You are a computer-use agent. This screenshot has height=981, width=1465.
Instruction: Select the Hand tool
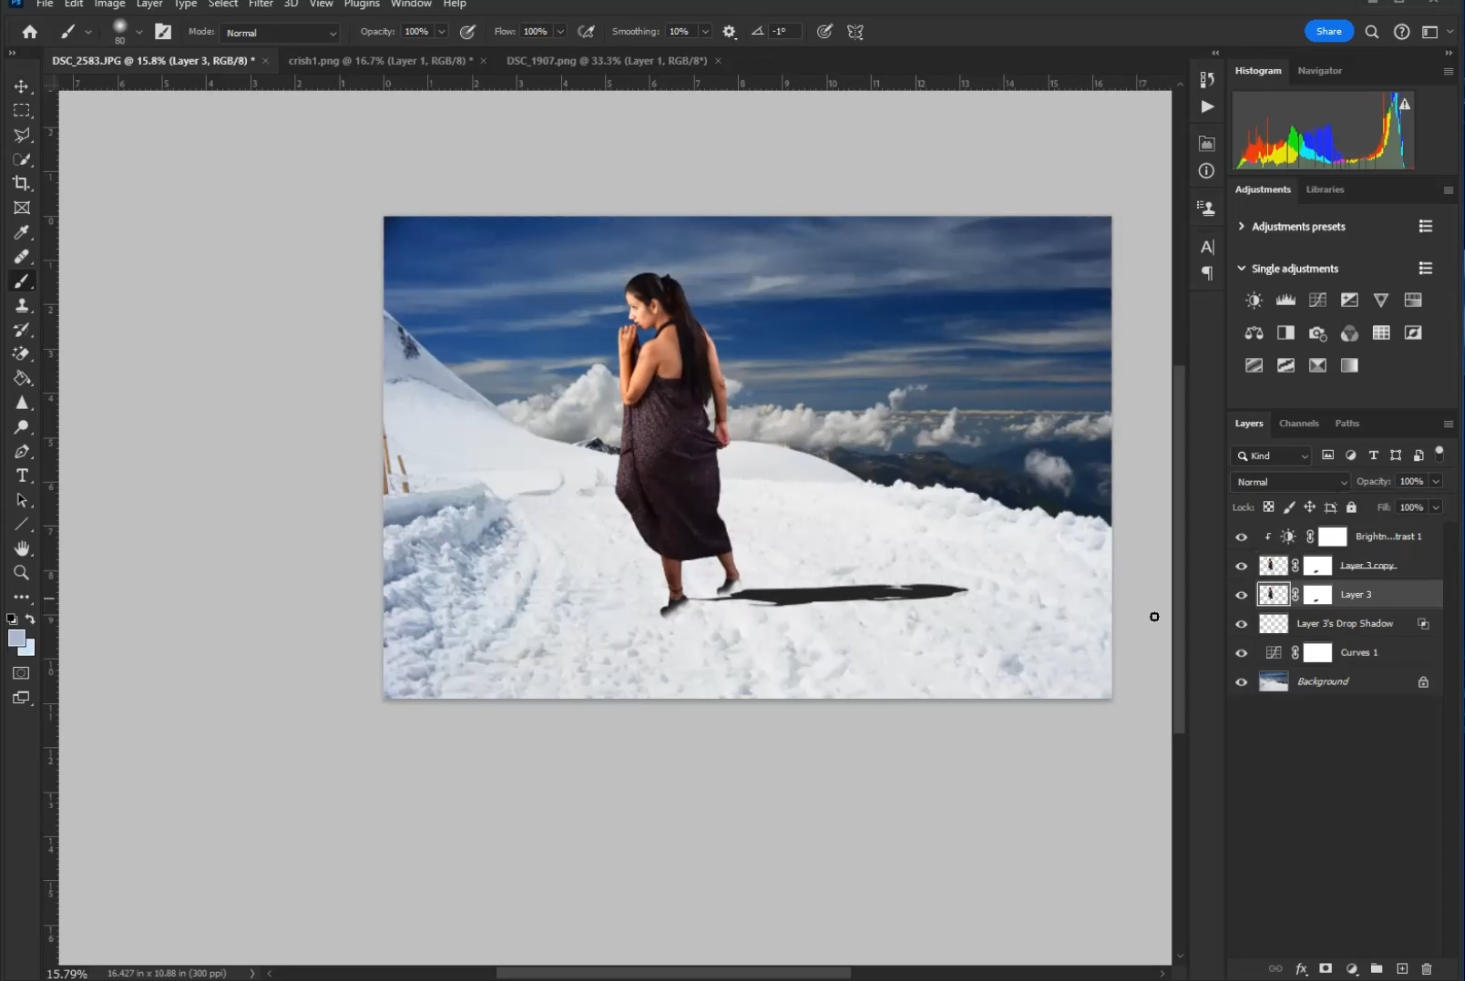pos(21,549)
